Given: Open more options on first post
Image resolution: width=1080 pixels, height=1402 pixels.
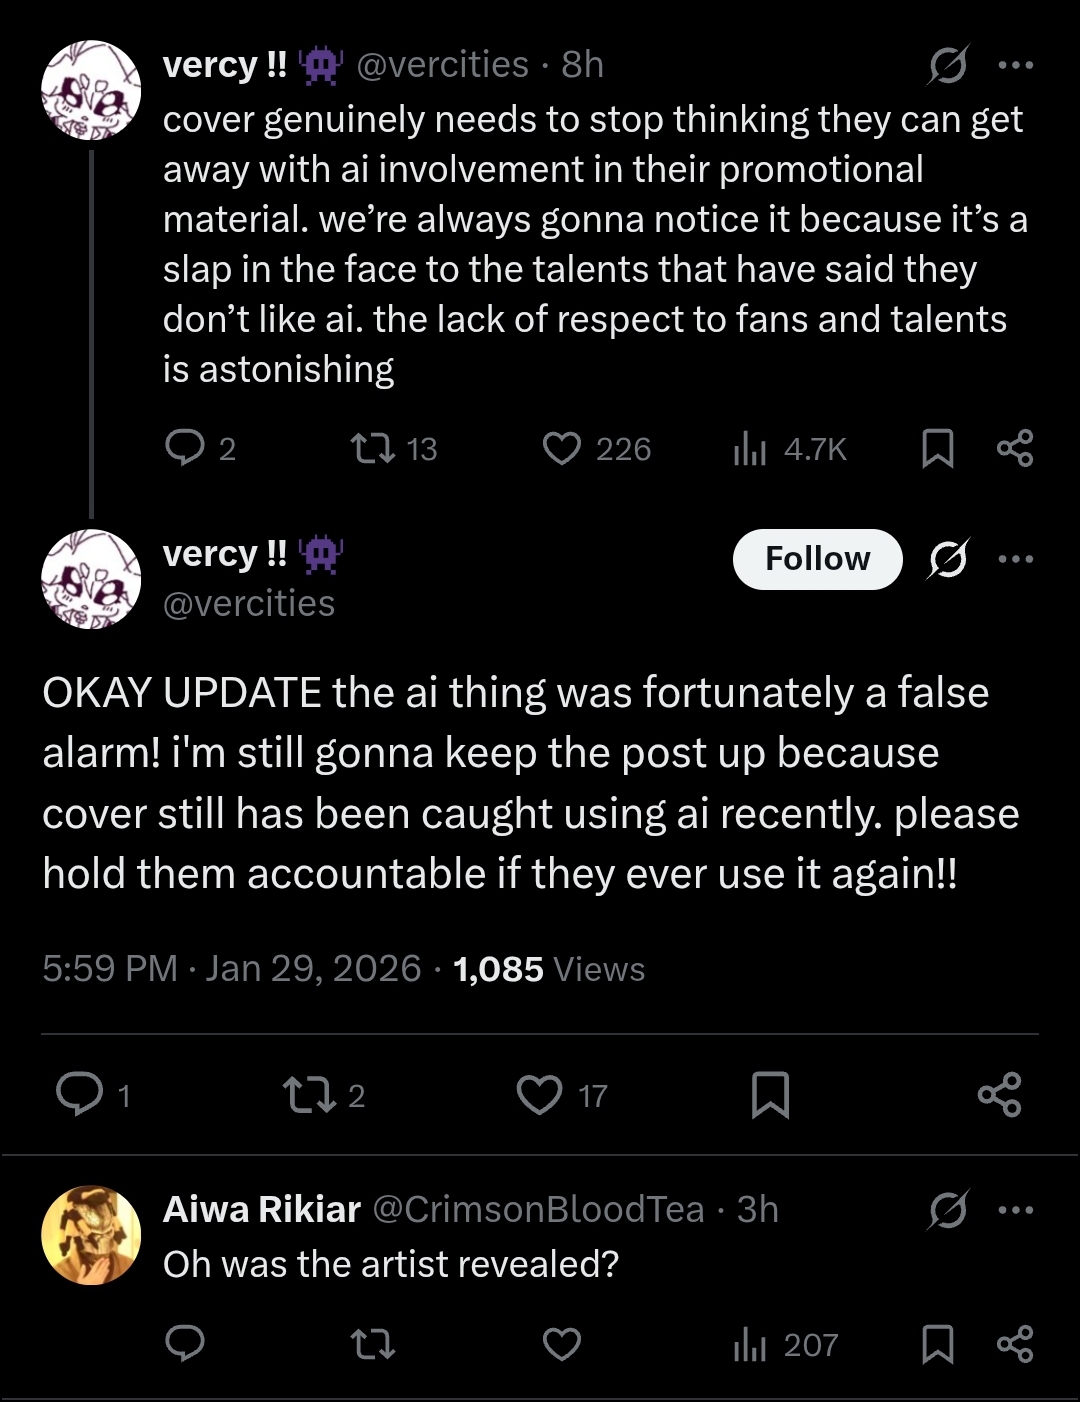Looking at the screenshot, I should click(1015, 66).
